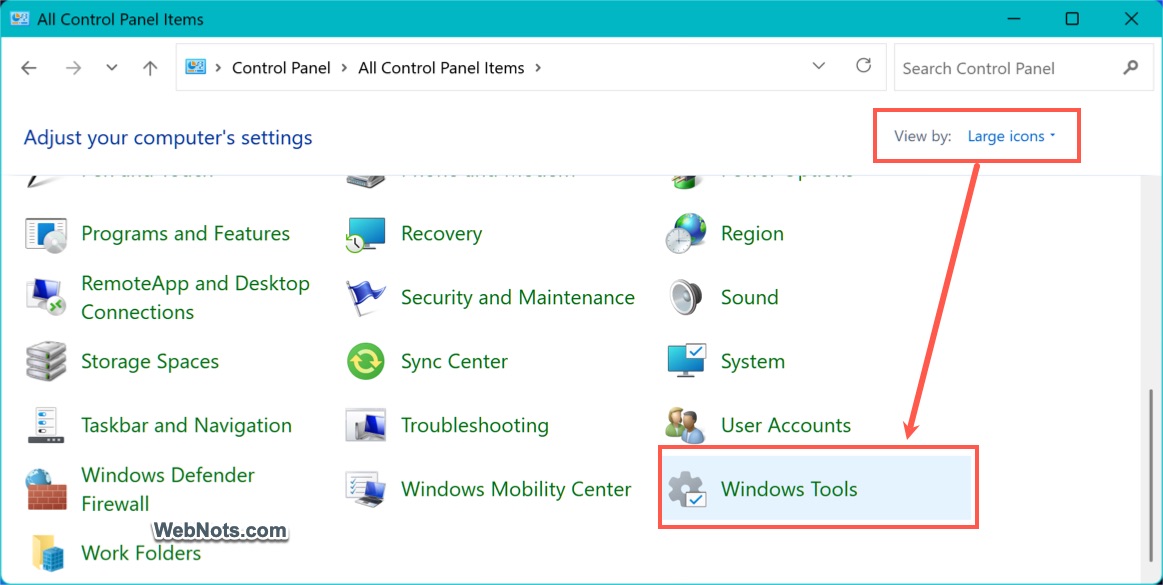Open the recent locations dropdown
Viewport: 1163px width, 585px height.
[112, 67]
